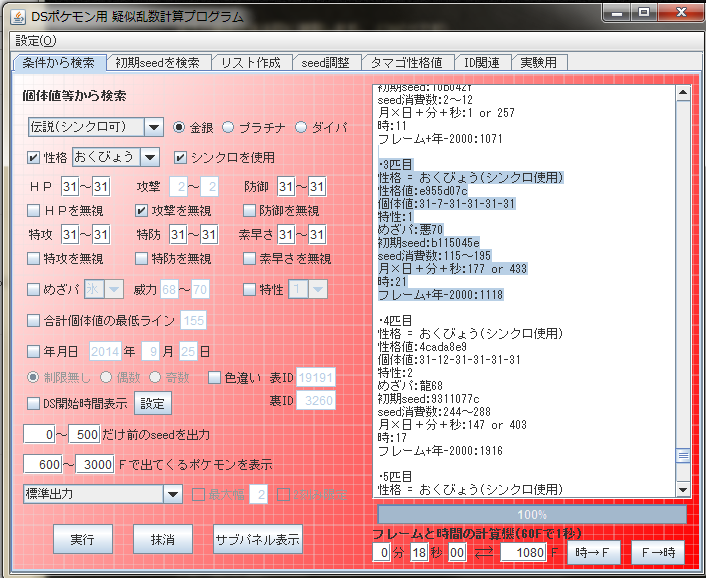Expand the おくびょう nature dropdown
This screenshot has height=578, width=706.
(x=150, y=158)
